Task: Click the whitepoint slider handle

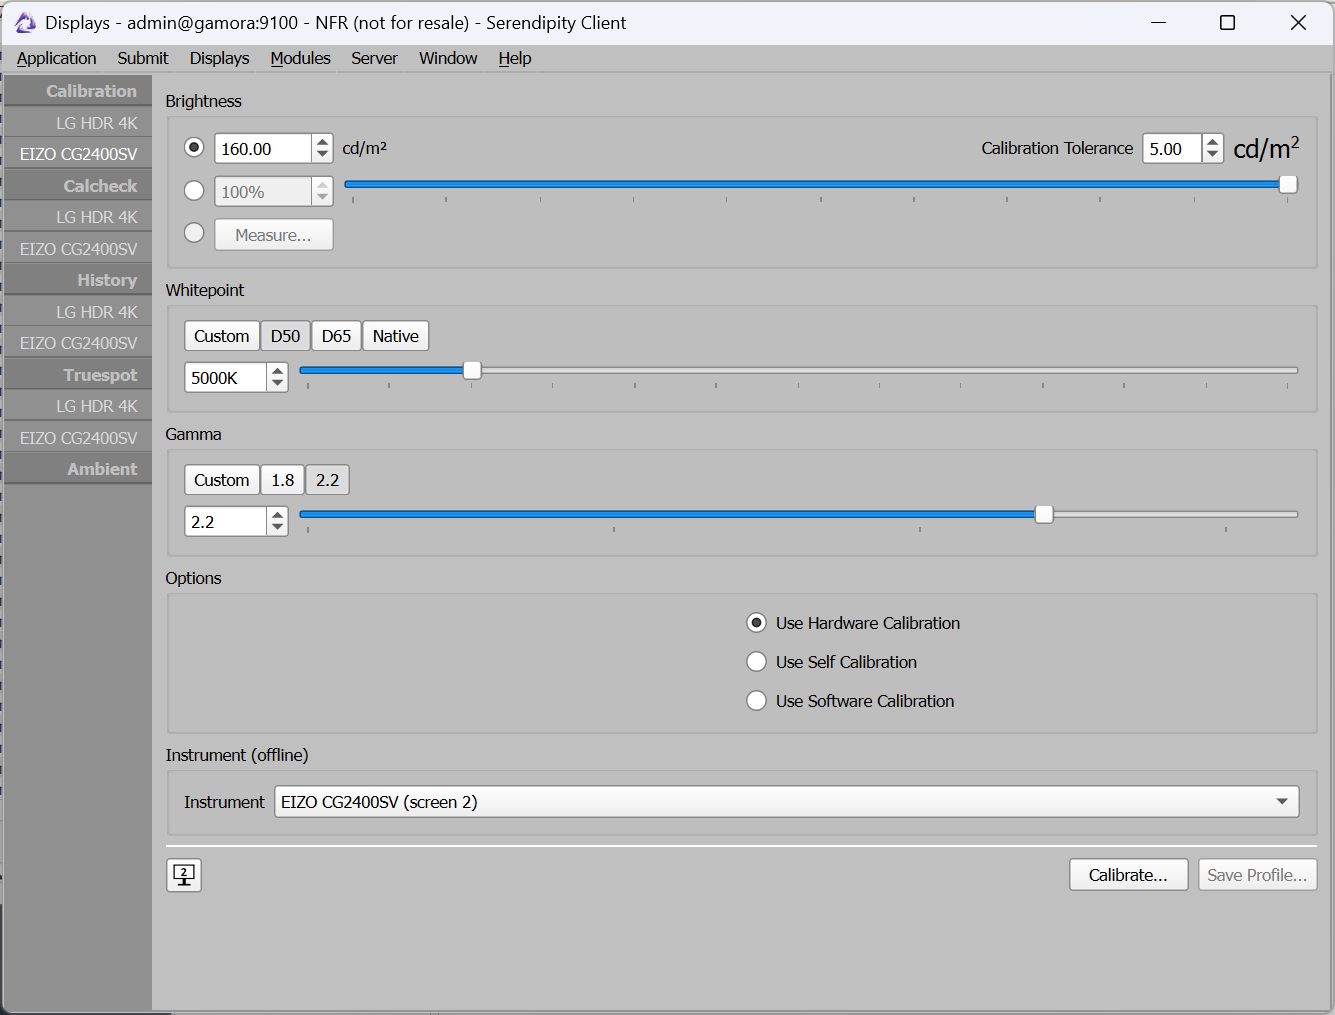Action: 472,371
